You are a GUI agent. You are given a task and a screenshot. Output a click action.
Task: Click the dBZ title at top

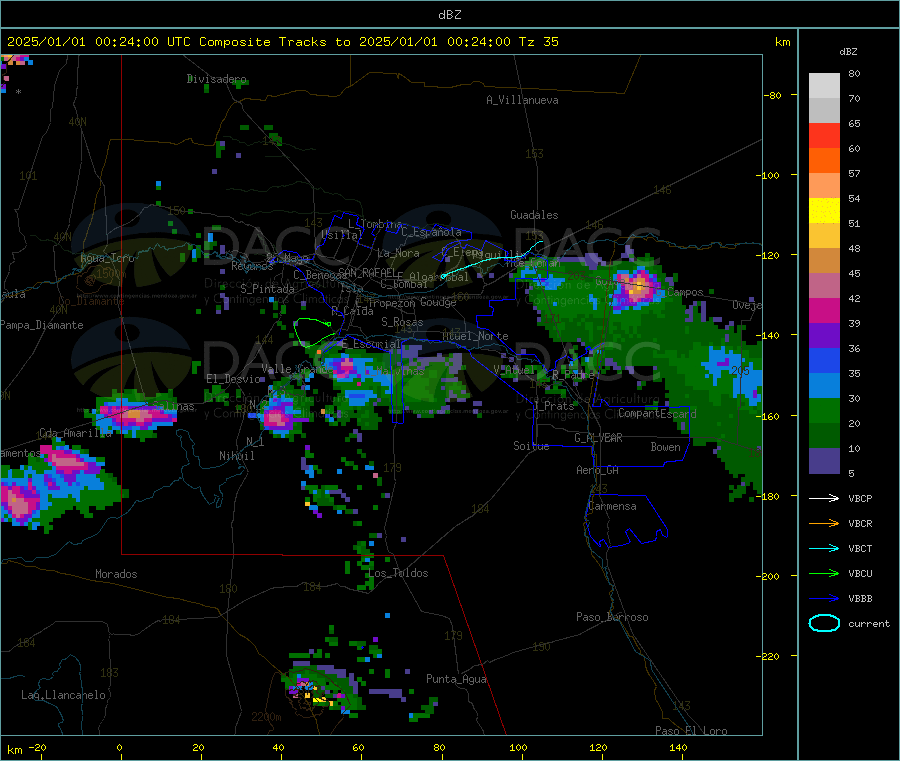[x=449, y=15]
